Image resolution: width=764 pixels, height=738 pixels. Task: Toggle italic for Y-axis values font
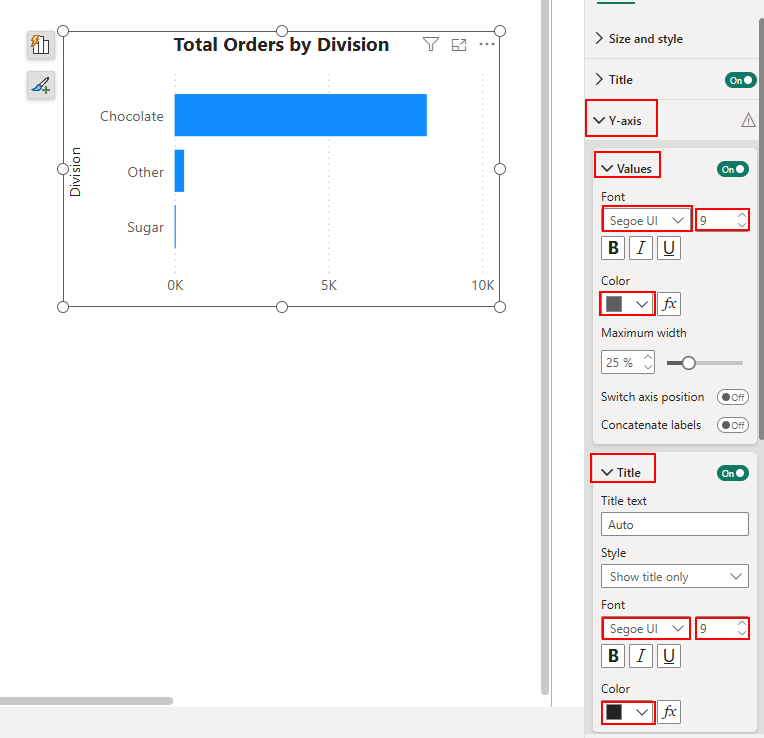tap(641, 248)
